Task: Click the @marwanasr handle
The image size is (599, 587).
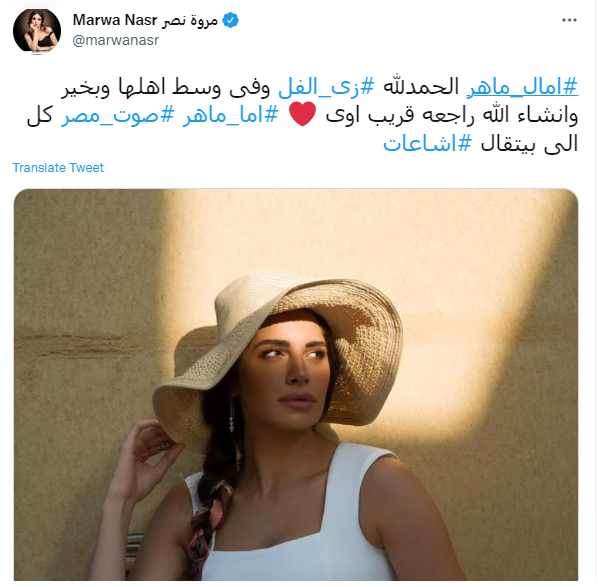Action: point(116,40)
